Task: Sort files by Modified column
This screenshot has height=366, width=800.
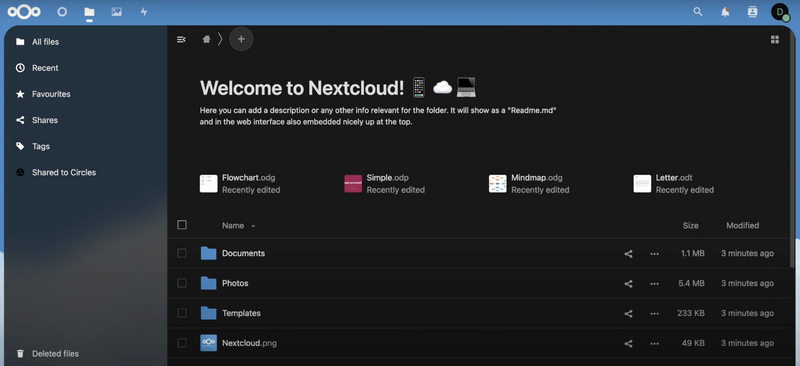Action: 742,226
